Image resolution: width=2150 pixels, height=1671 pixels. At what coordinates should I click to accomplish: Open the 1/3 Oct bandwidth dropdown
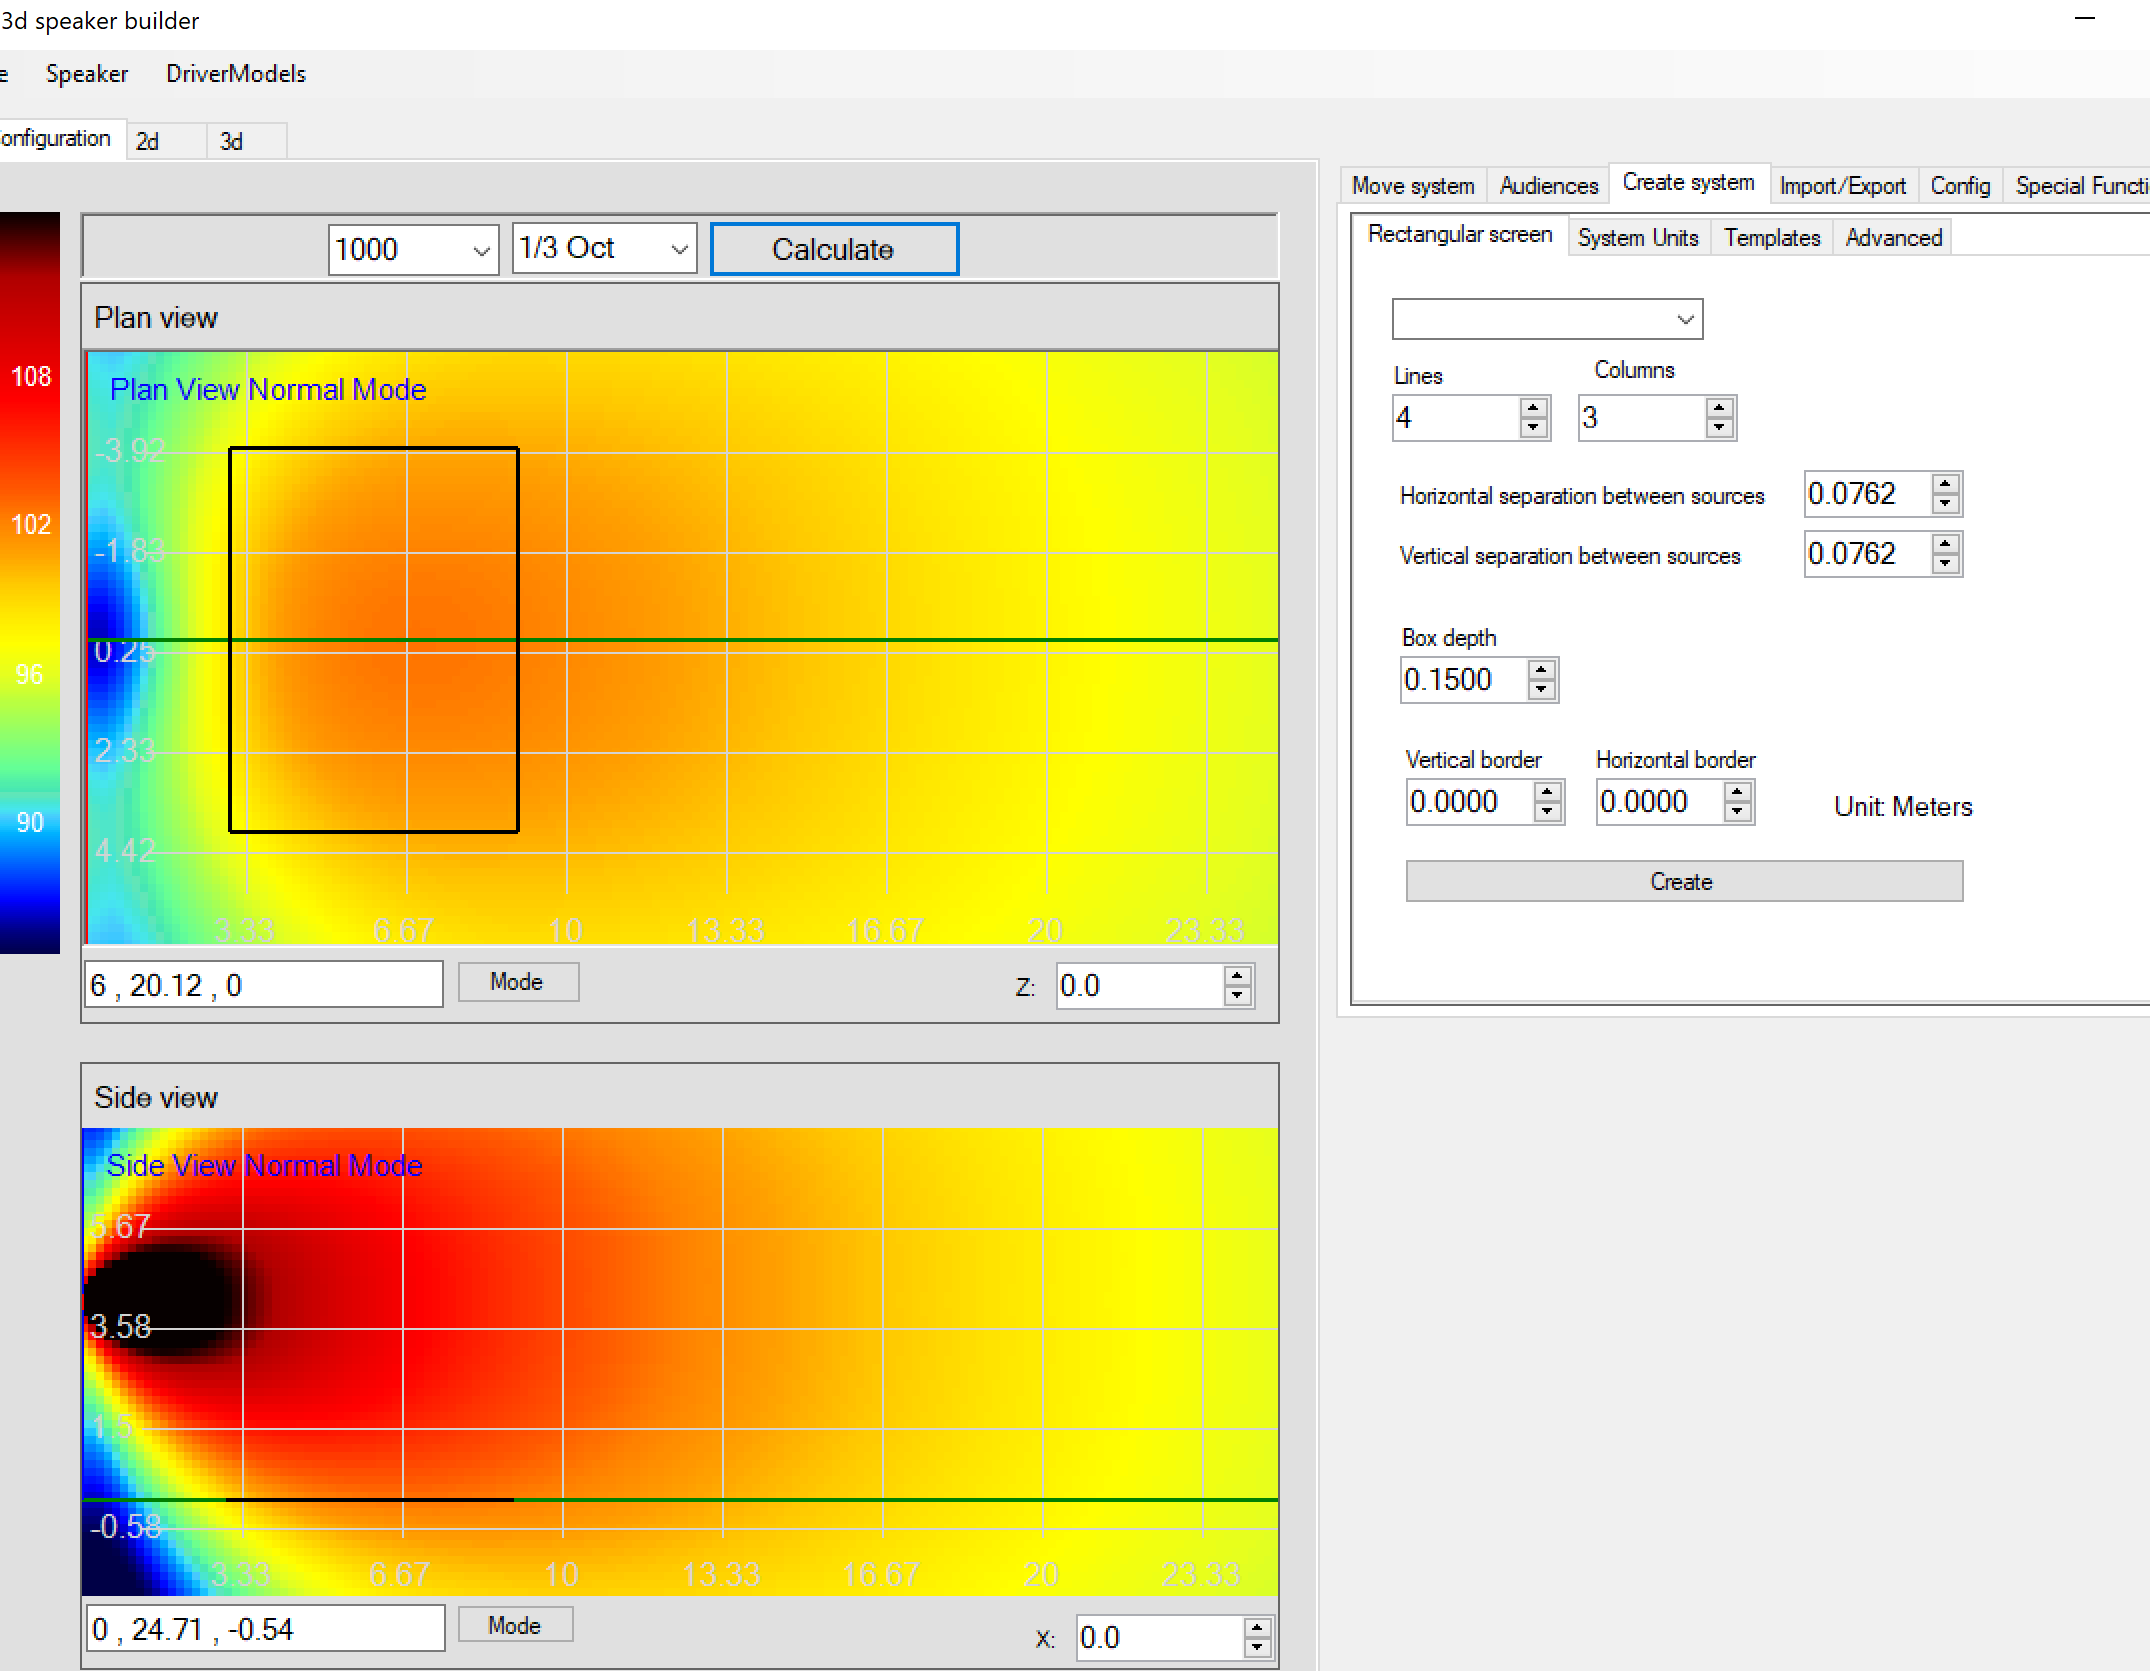[679, 250]
